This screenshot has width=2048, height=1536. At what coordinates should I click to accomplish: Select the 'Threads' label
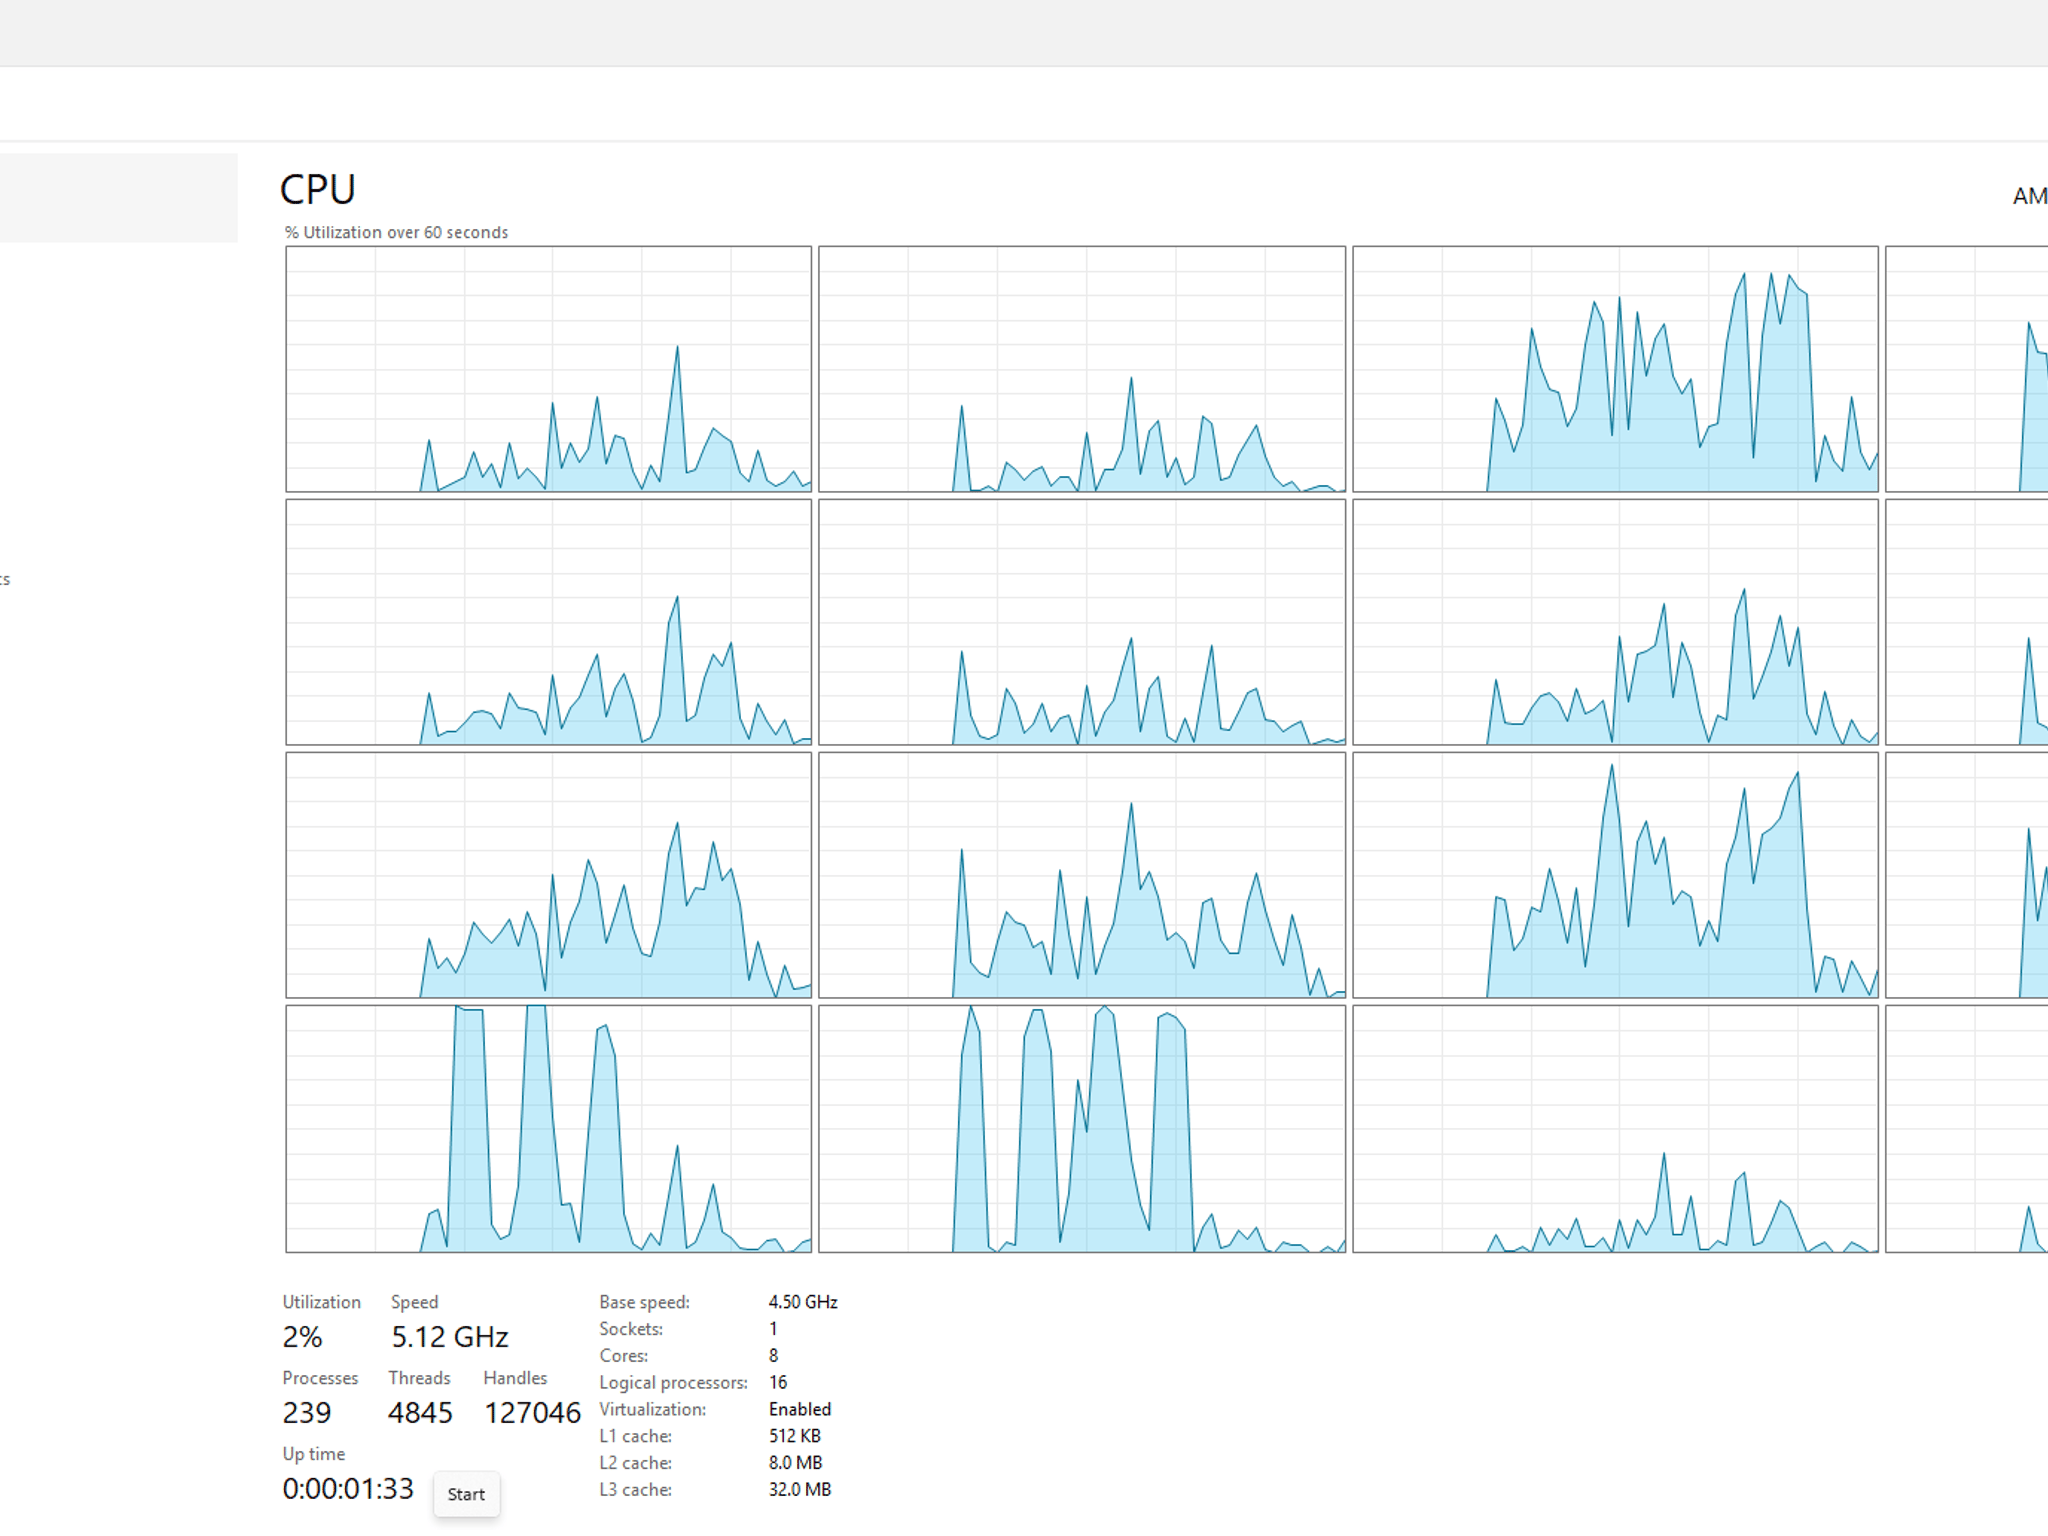[419, 1378]
